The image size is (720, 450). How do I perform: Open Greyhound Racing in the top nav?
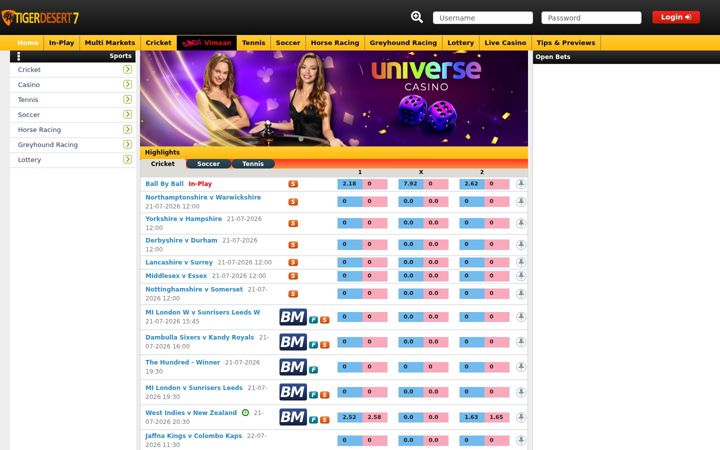(403, 43)
